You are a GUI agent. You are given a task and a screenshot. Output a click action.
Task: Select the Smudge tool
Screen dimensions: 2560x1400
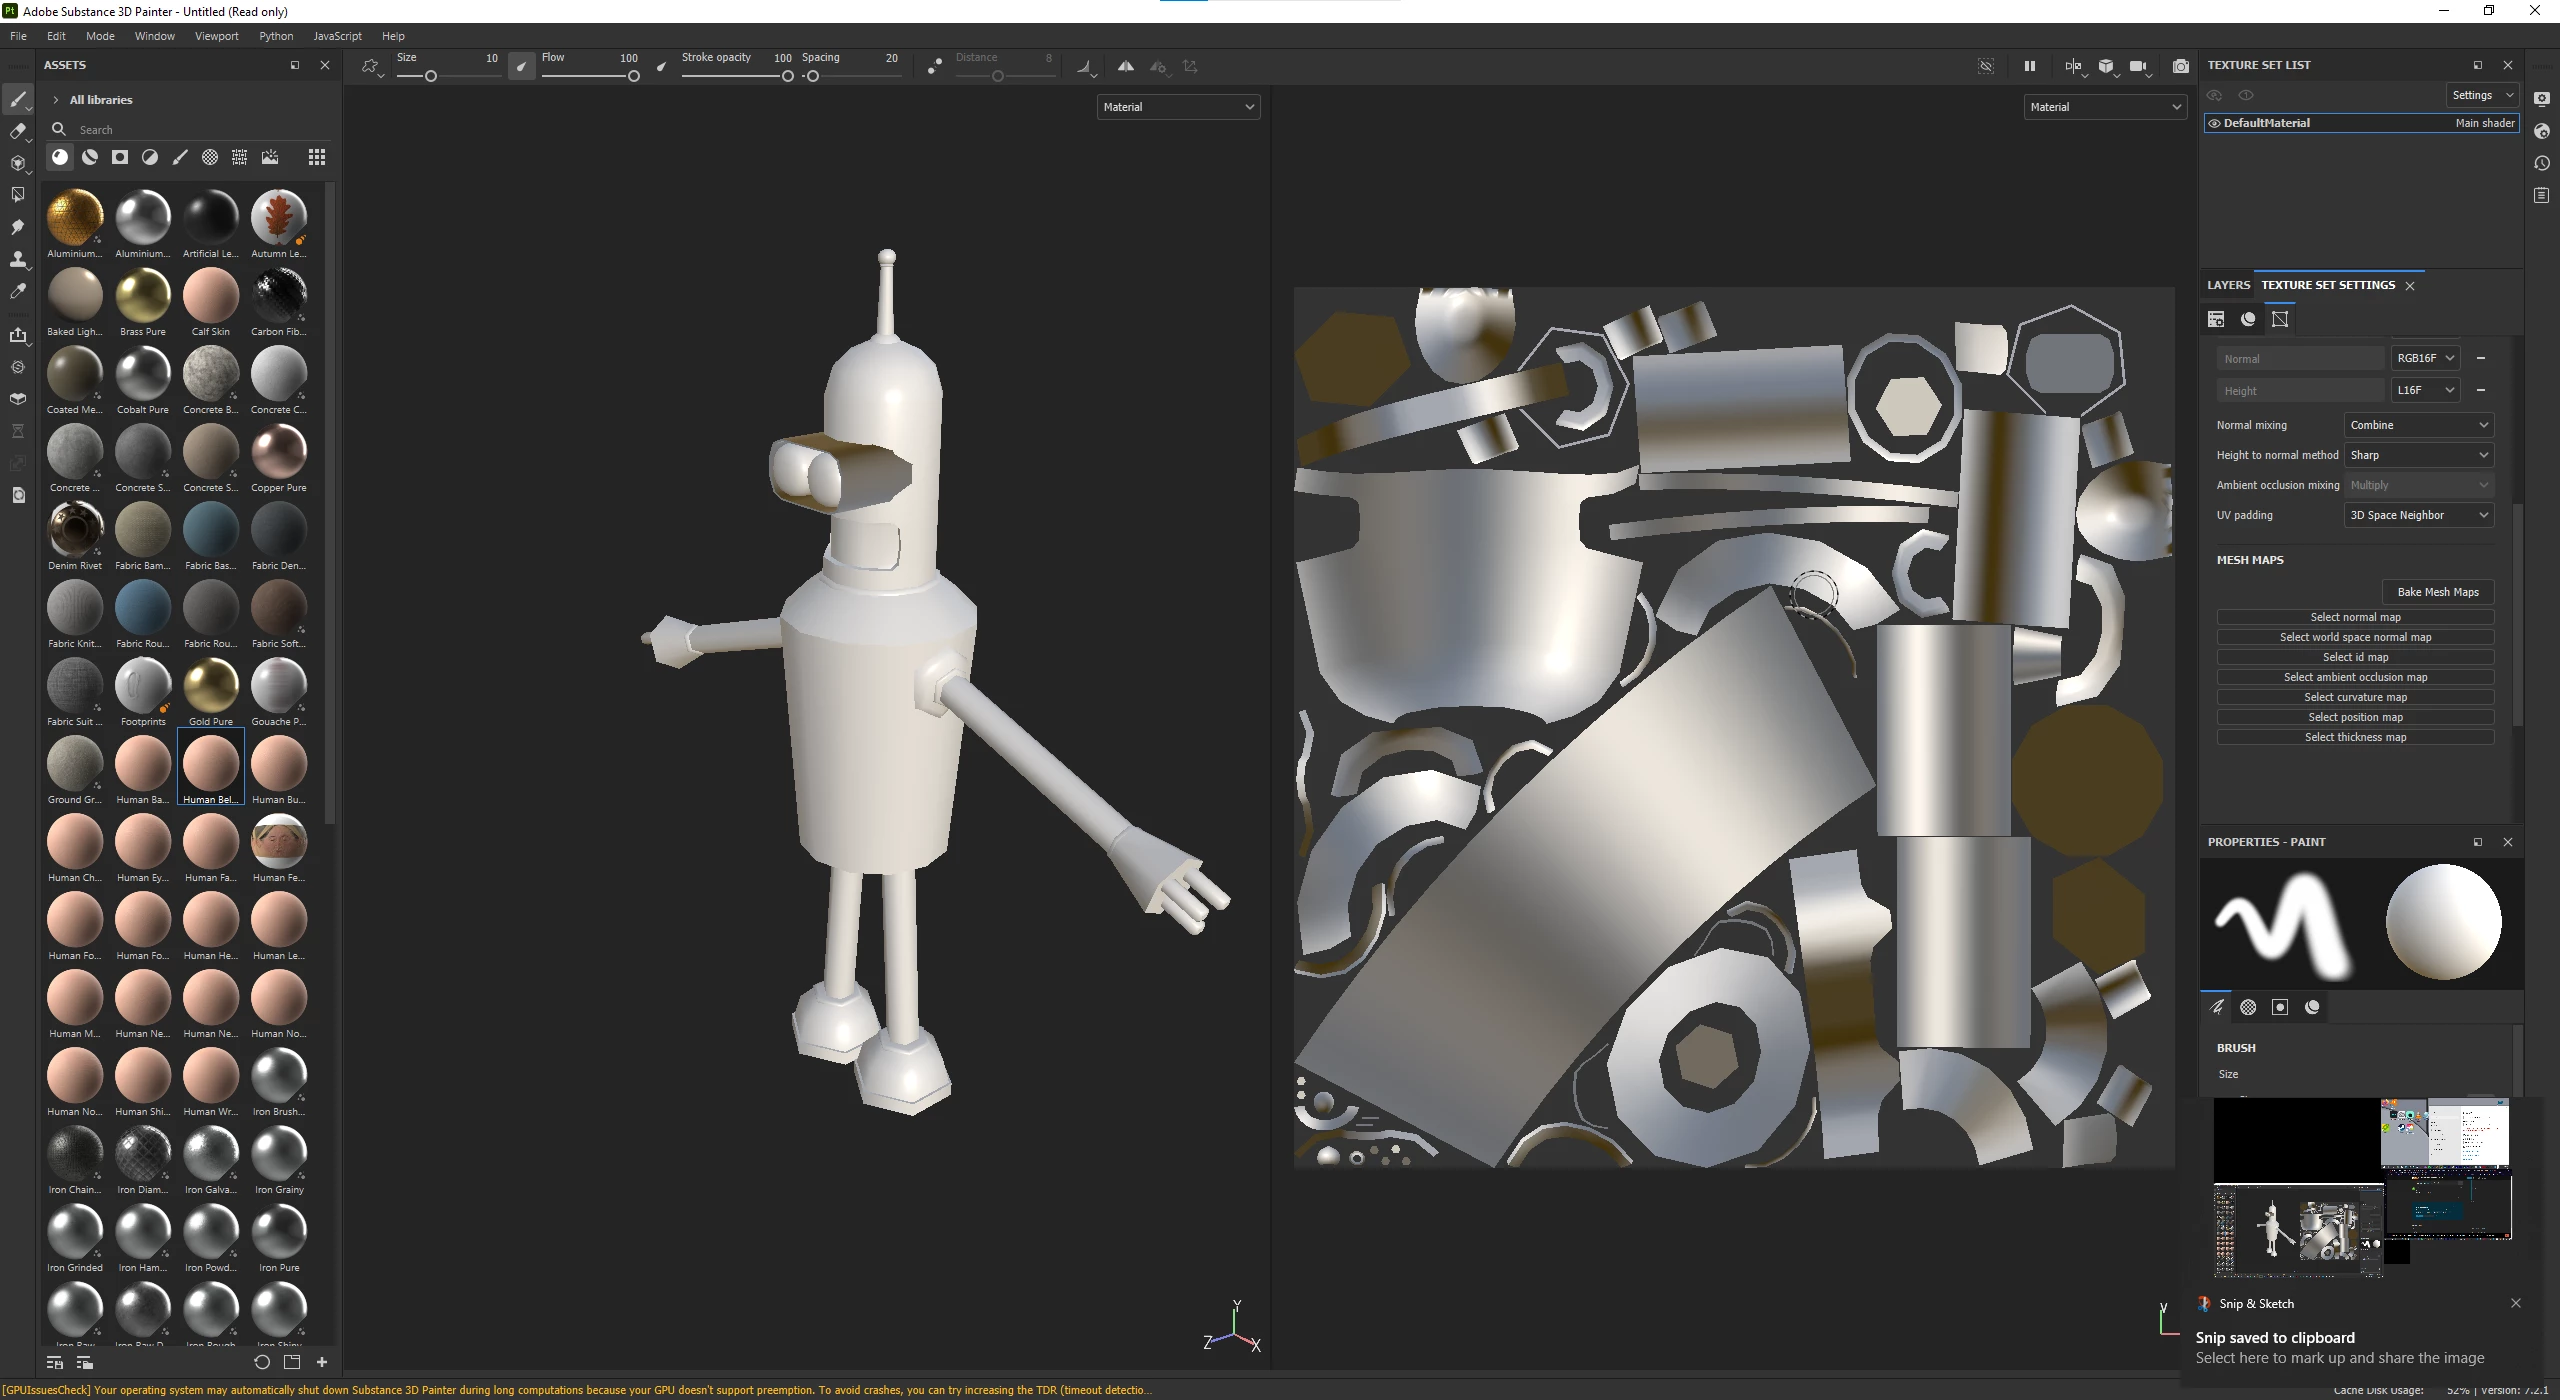coord(17,227)
